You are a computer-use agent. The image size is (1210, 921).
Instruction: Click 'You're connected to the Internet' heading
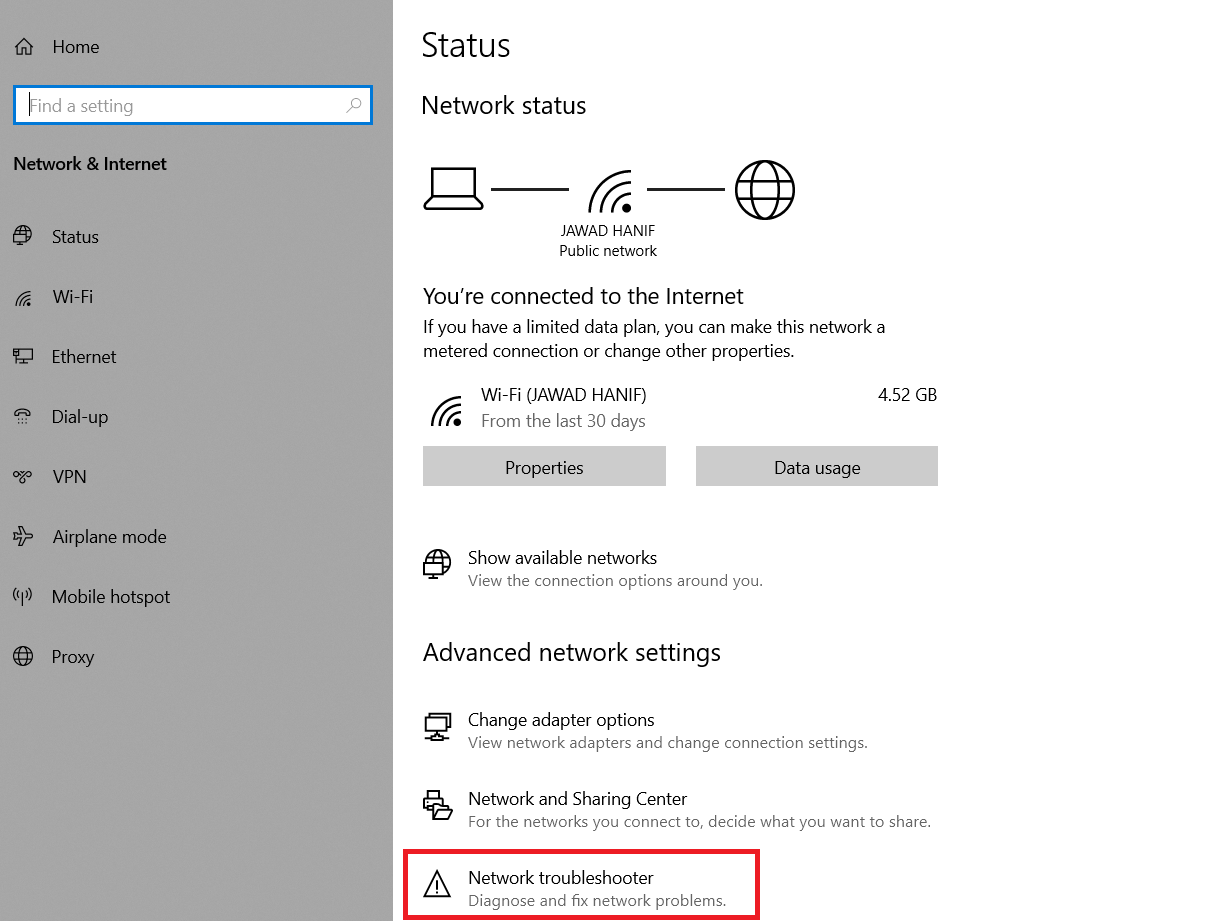(x=583, y=296)
